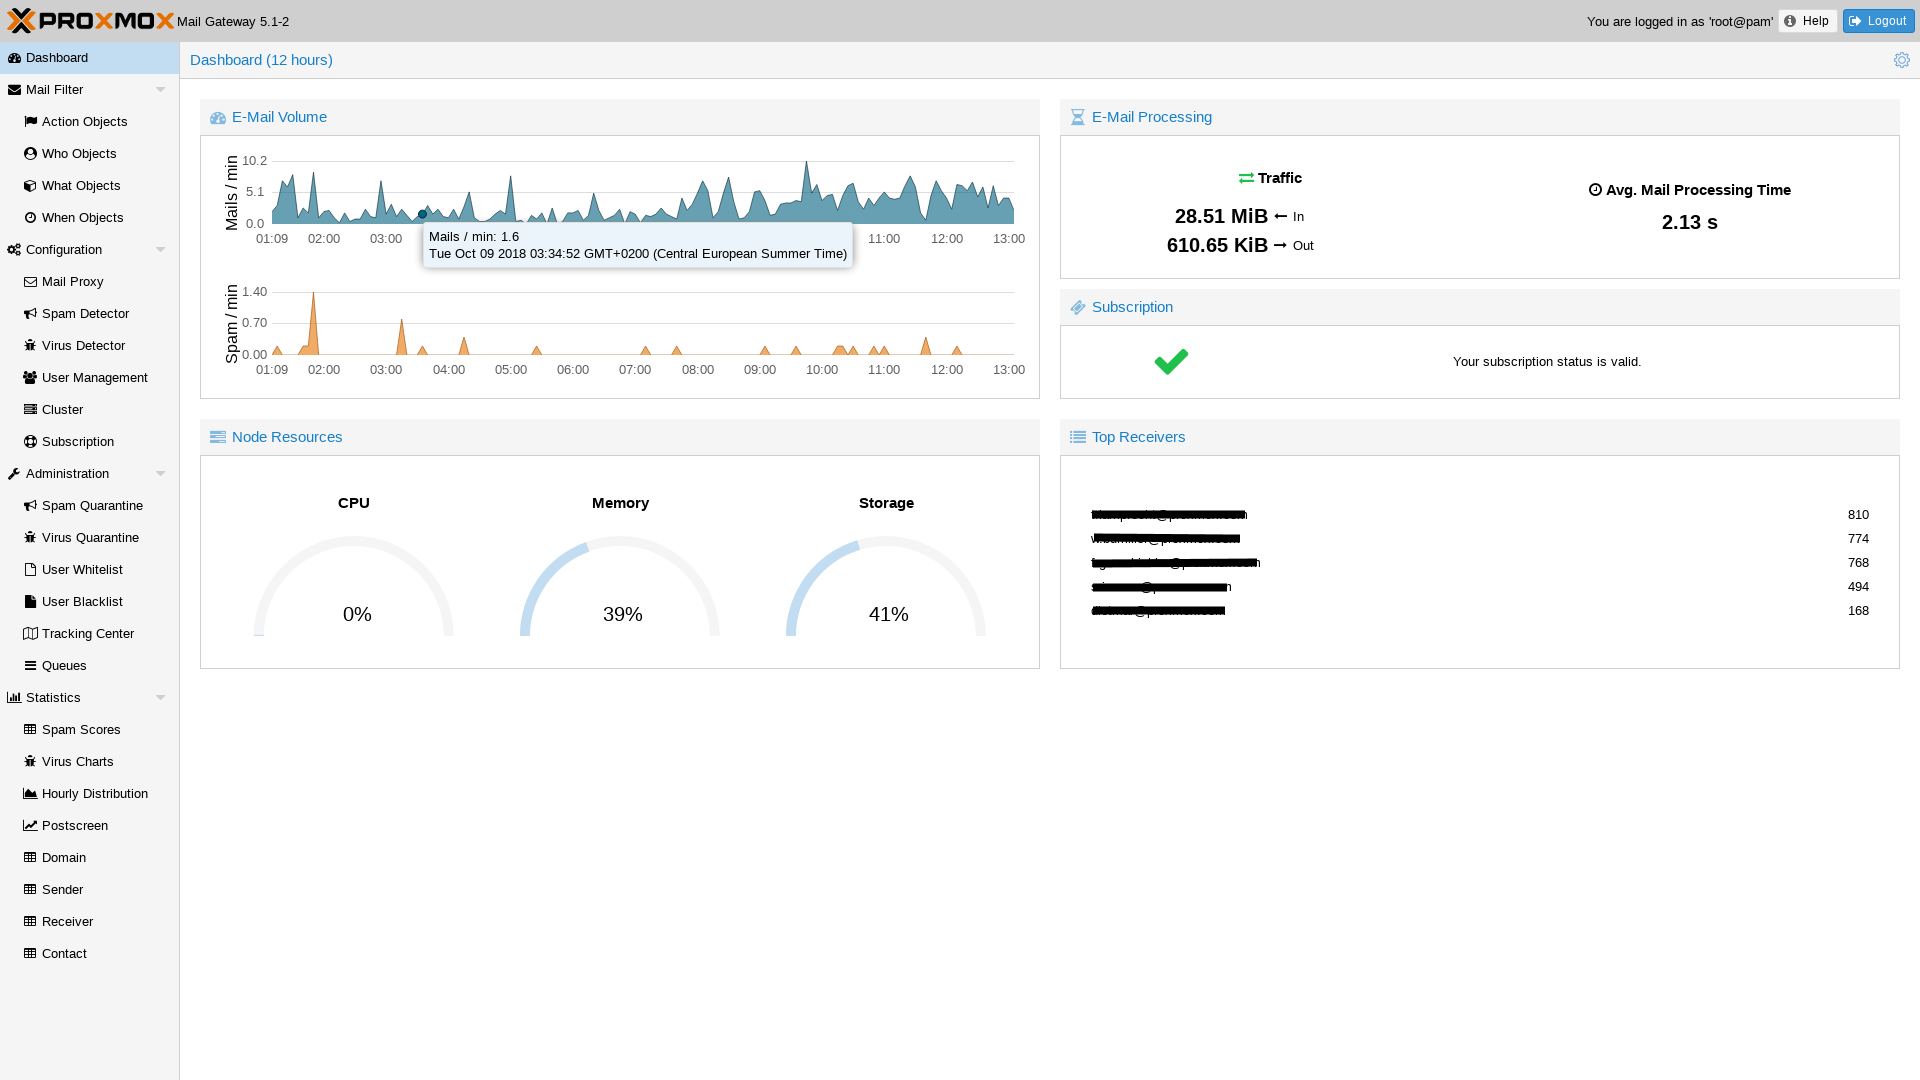Open the Hourly Distribution statistics
Image resolution: width=1920 pixels, height=1080 pixels.
[x=94, y=793]
